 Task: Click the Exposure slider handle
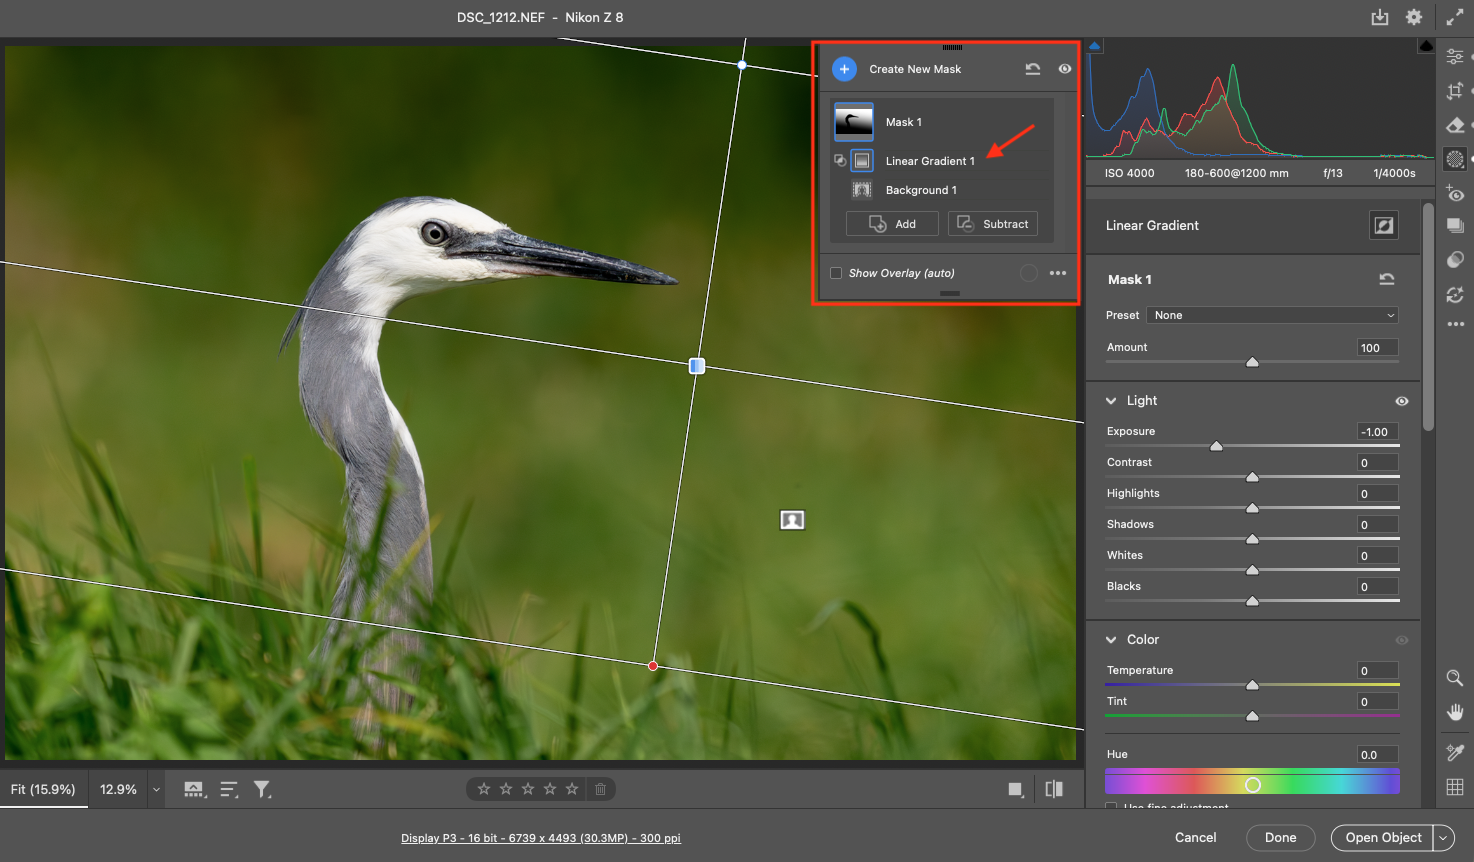point(1216,446)
